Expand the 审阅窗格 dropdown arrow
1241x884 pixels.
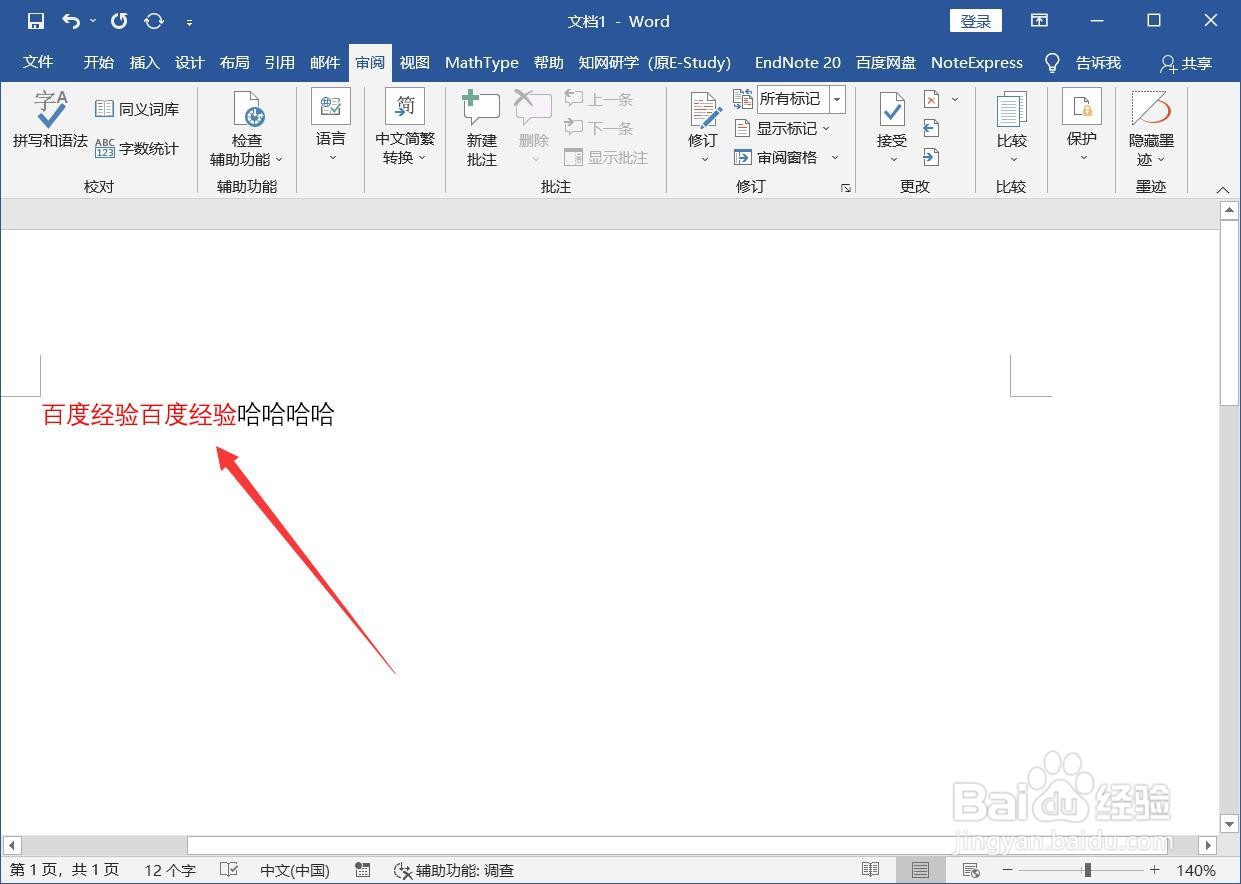835,158
